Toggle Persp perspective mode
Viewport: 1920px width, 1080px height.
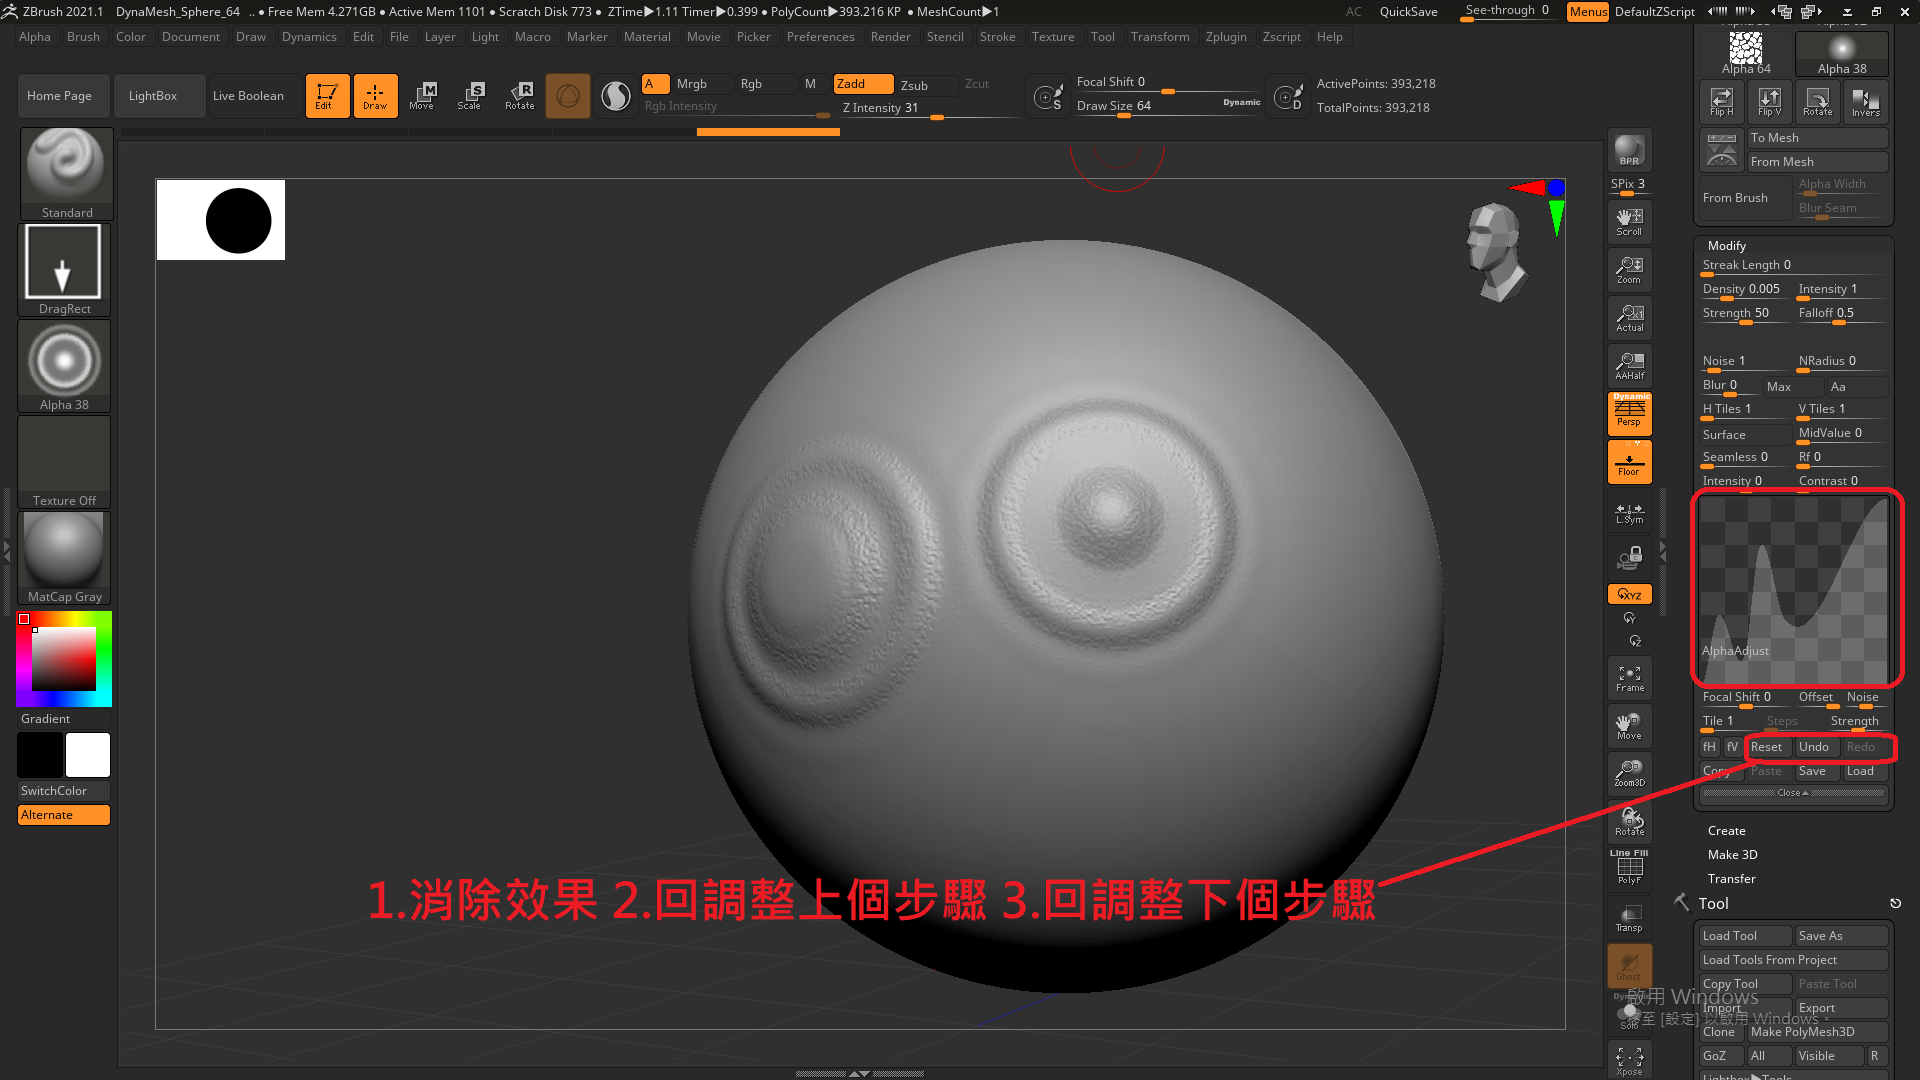coord(1629,414)
